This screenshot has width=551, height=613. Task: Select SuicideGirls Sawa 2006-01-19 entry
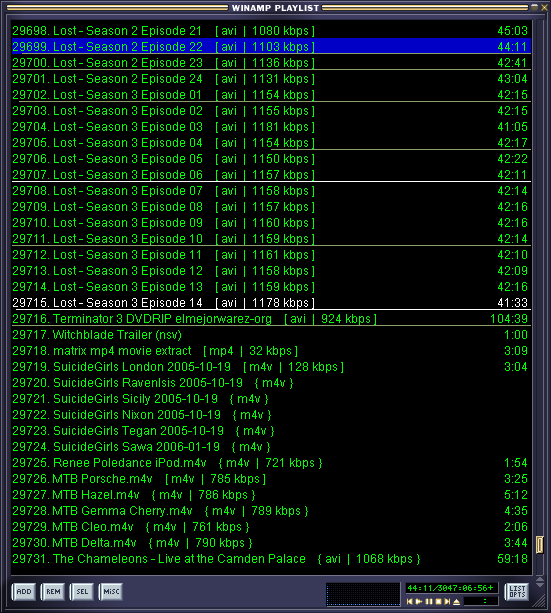click(x=271, y=447)
